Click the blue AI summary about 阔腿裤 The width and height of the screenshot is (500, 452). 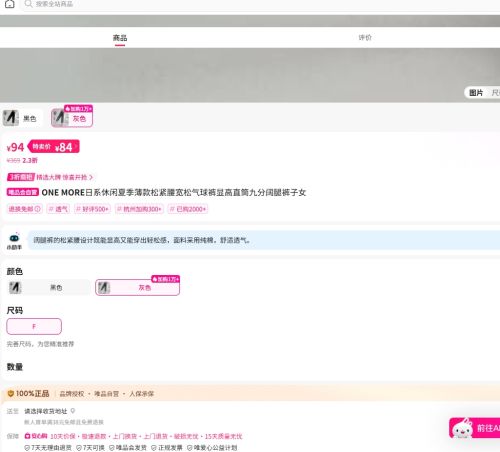tap(263, 240)
